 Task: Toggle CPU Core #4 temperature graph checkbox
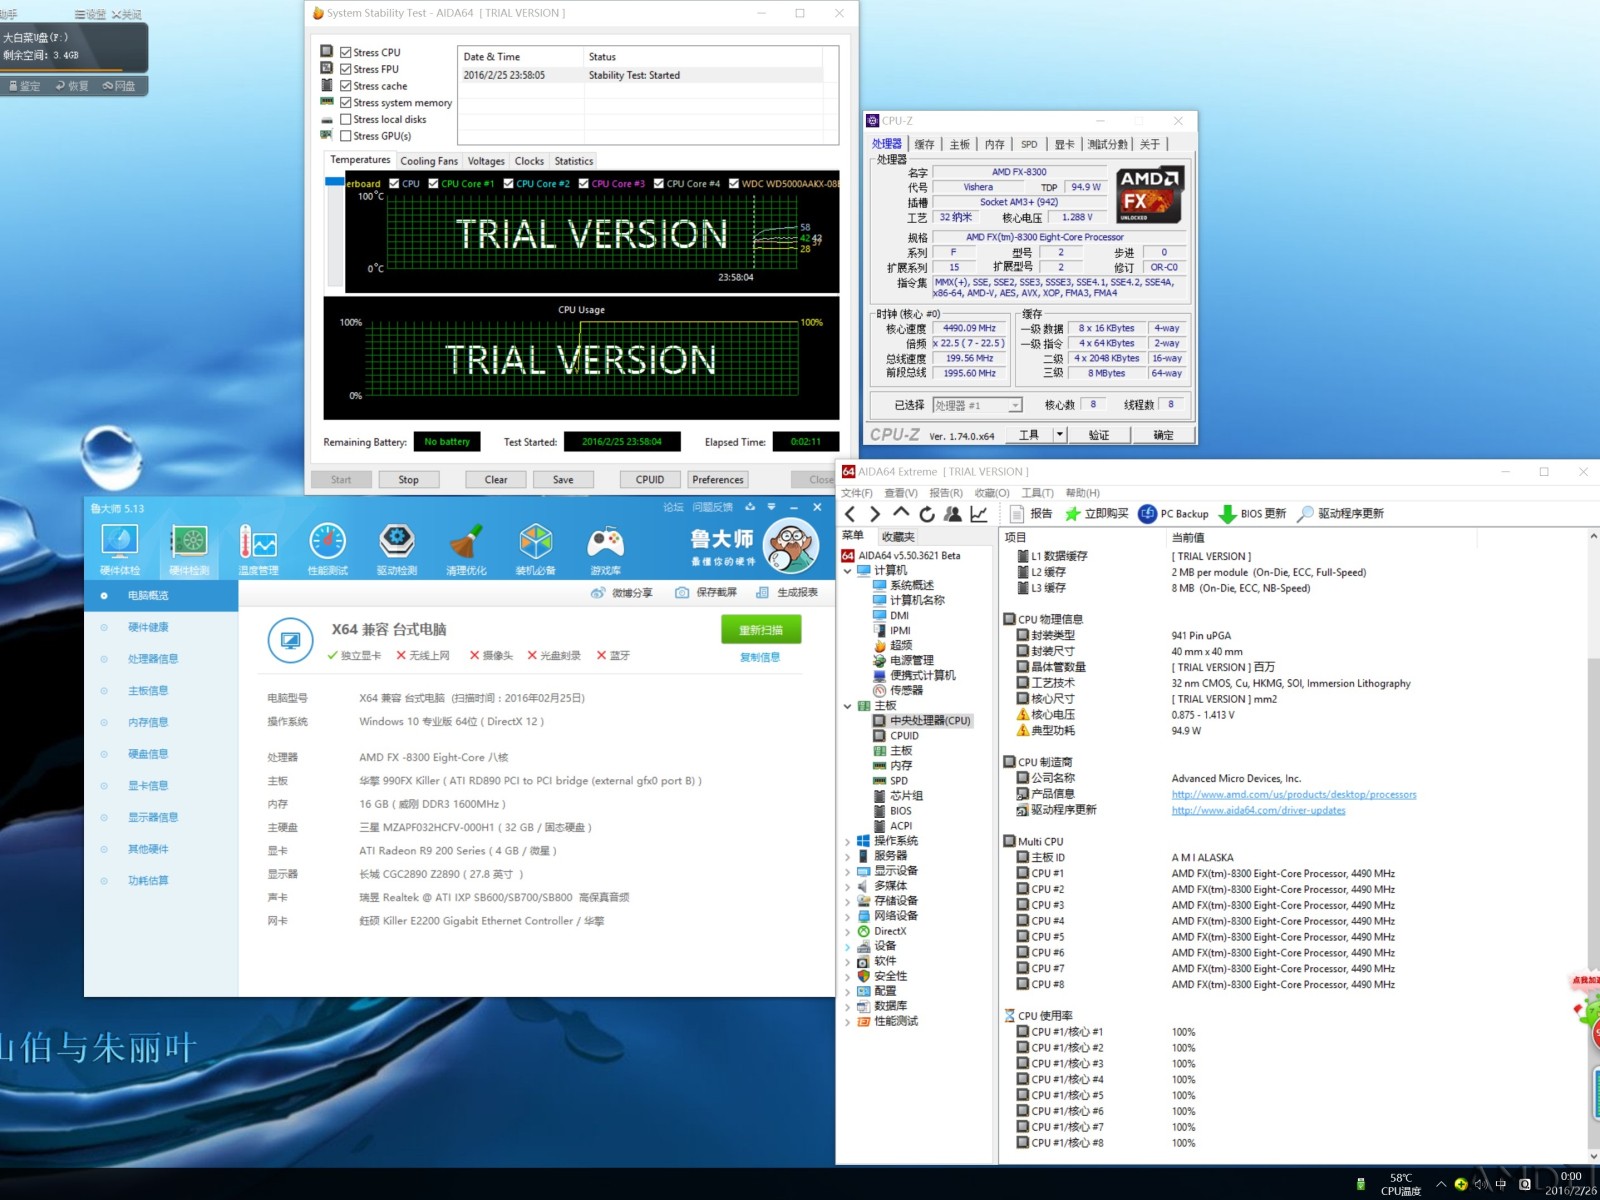click(x=659, y=184)
